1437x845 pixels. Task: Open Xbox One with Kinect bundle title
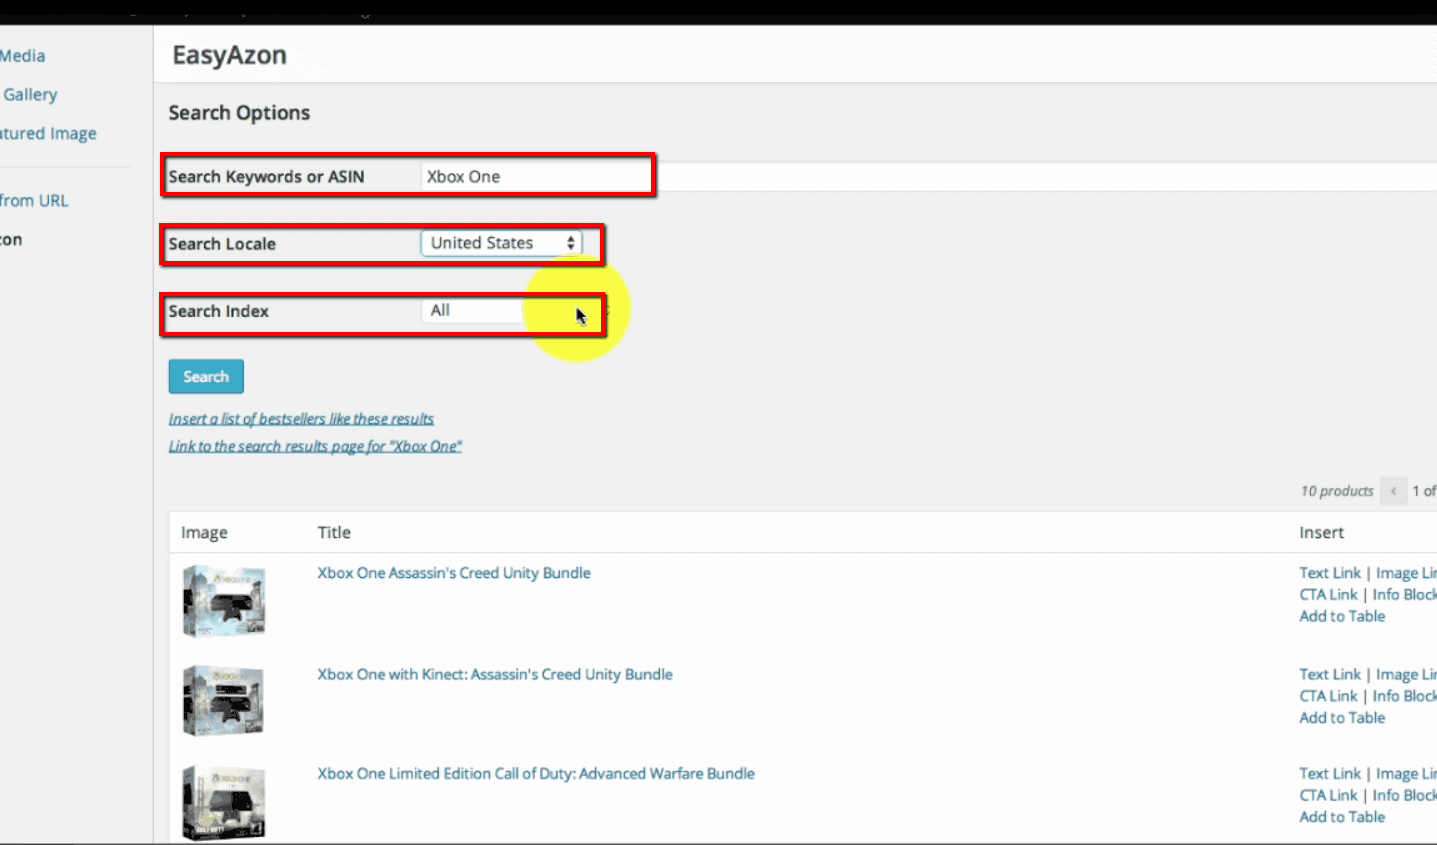(x=495, y=674)
